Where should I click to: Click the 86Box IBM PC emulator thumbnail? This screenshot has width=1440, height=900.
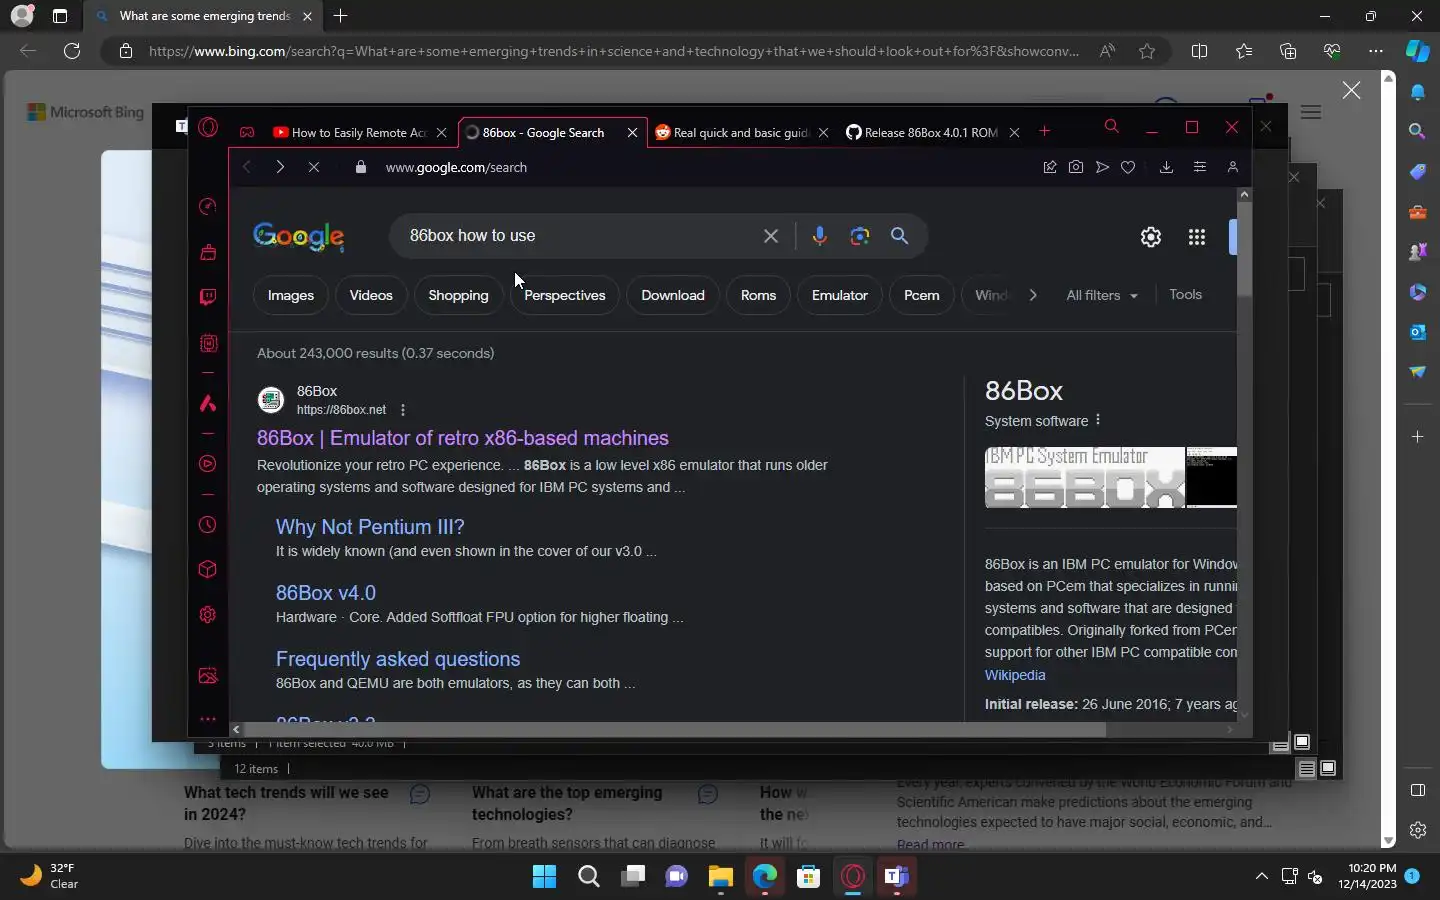[x=1085, y=478]
